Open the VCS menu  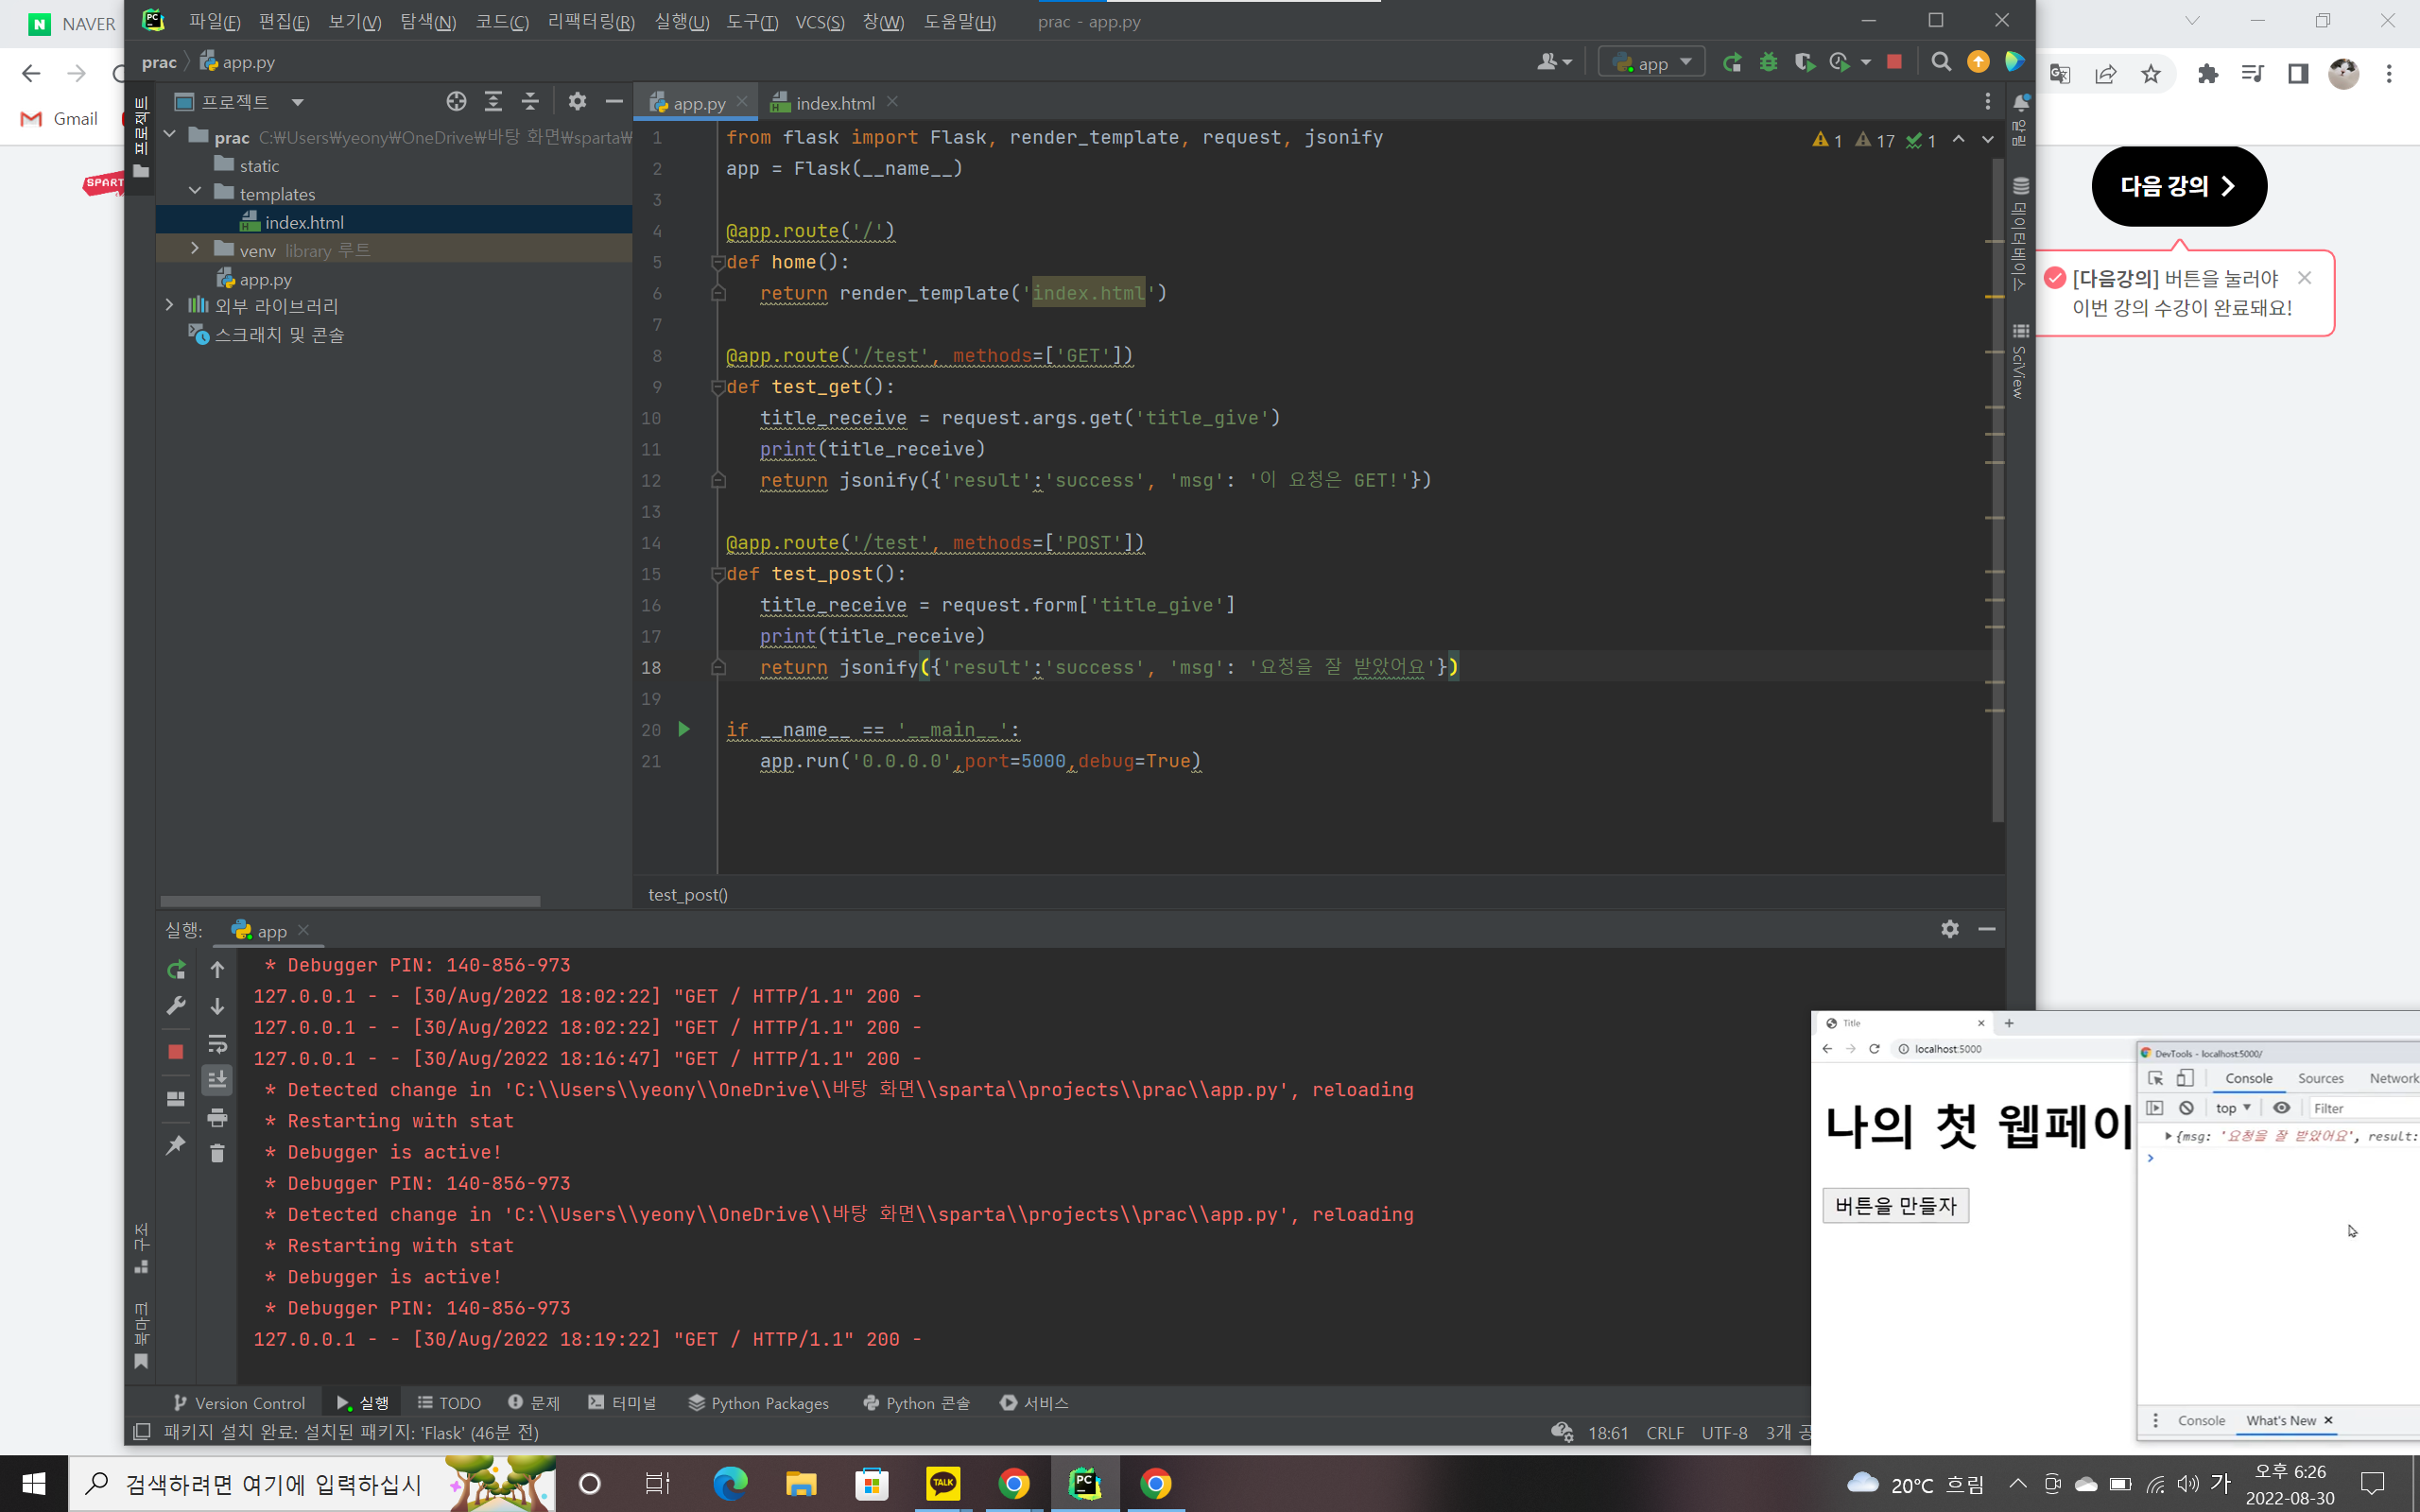[819, 21]
